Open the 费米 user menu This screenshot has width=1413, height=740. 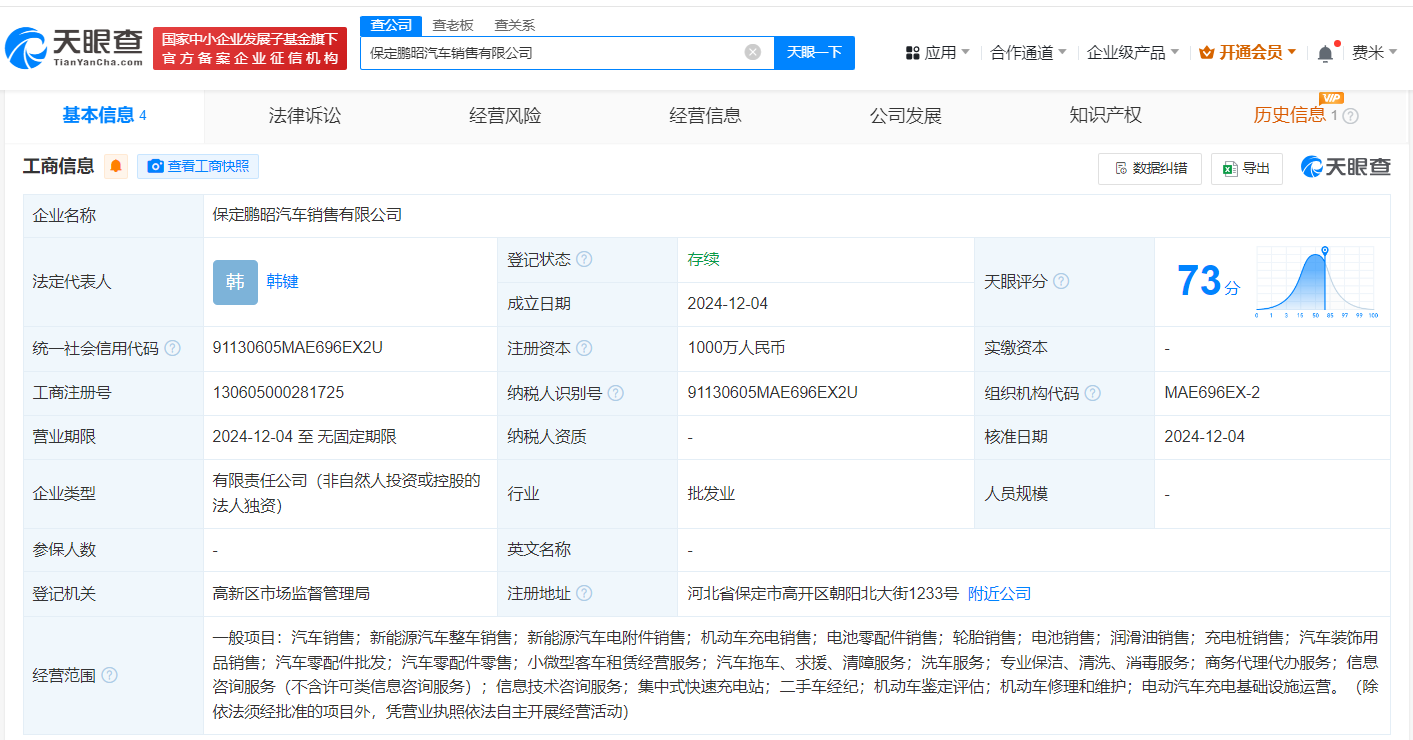[x=1375, y=53]
